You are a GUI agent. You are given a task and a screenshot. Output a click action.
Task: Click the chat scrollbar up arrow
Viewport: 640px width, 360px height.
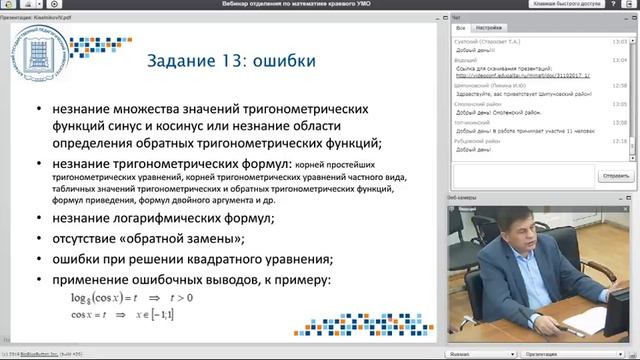[x=633, y=41]
